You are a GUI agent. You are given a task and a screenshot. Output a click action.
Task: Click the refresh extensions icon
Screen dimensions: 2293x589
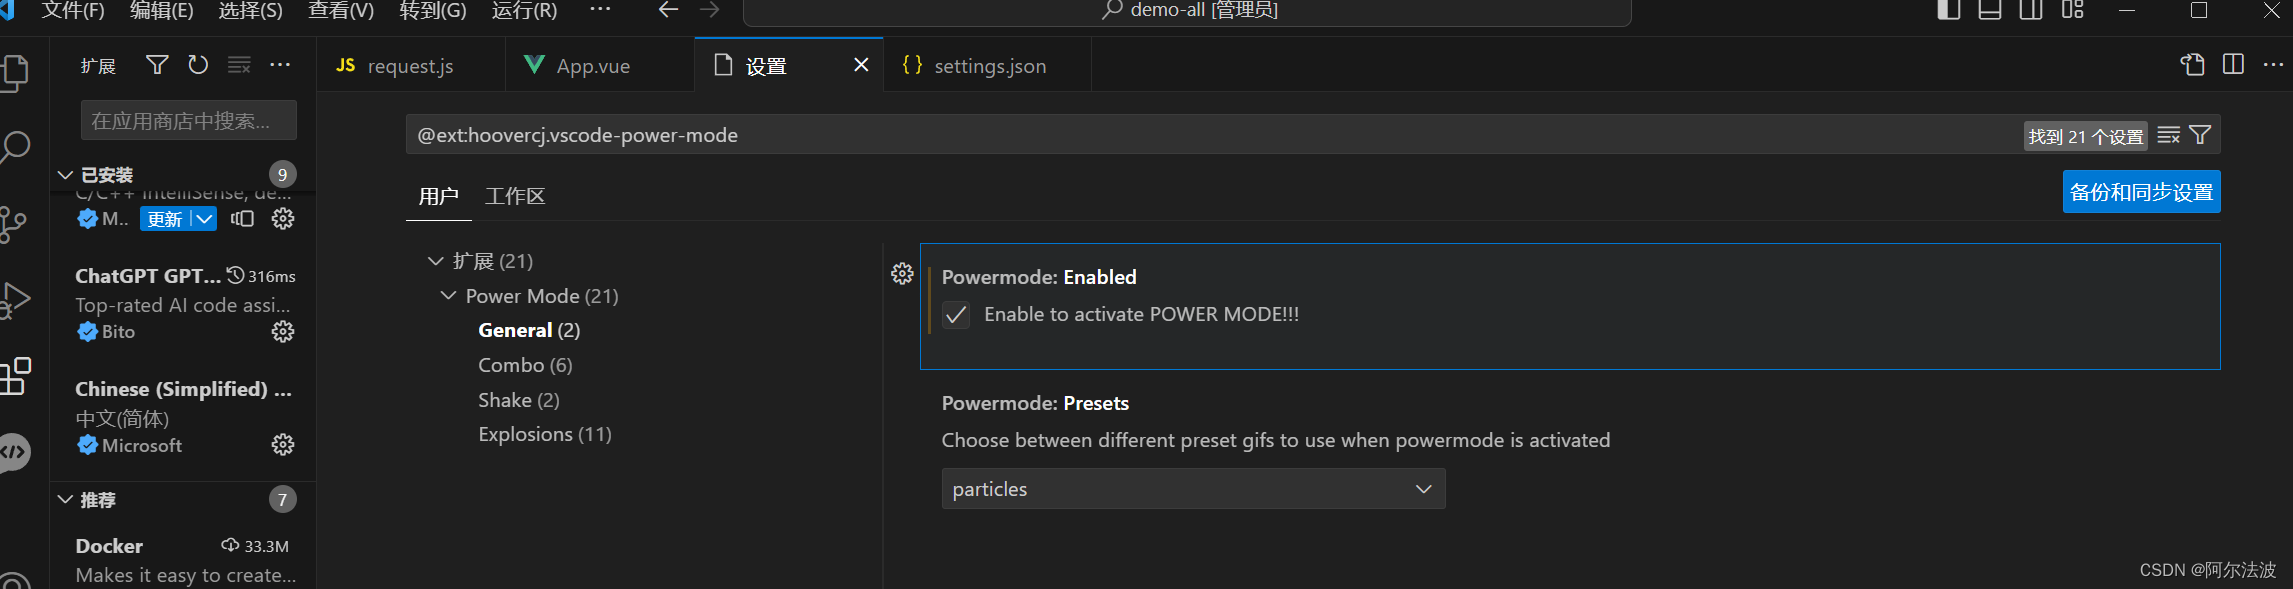coord(198,64)
